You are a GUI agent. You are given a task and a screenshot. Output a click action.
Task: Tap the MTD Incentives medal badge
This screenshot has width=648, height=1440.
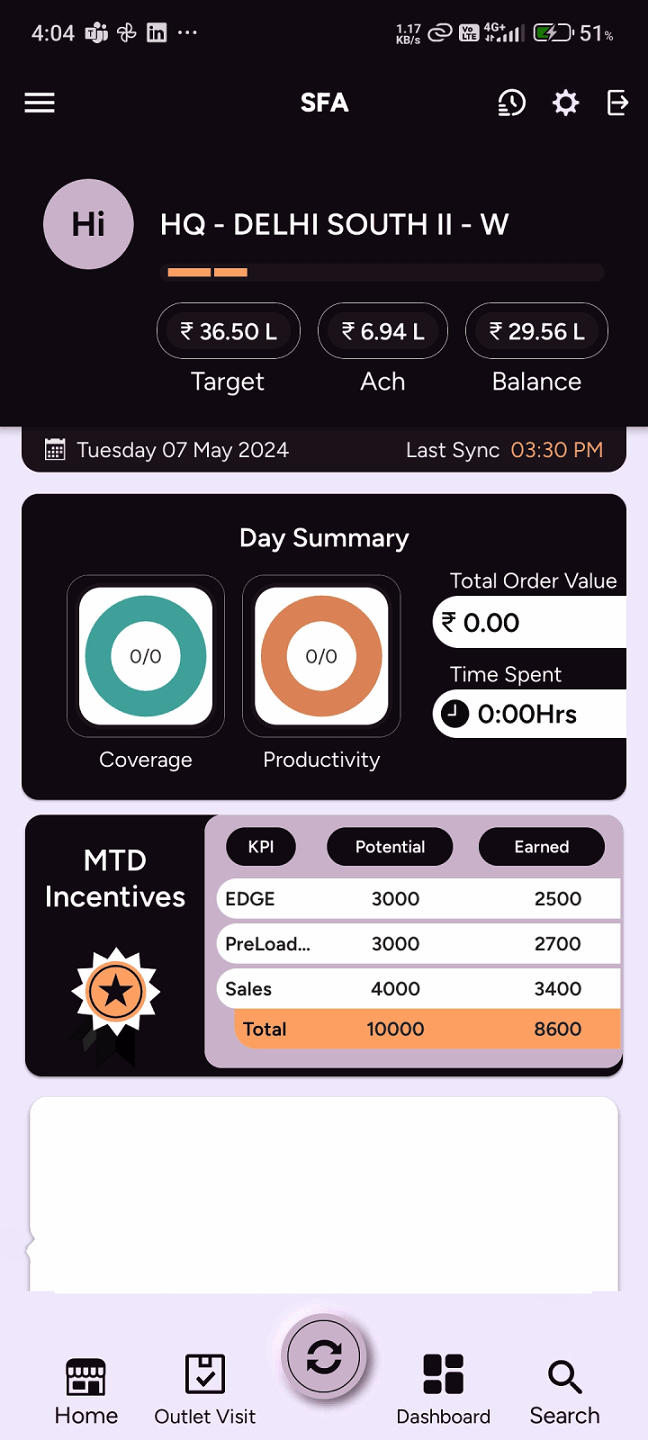pos(114,991)
